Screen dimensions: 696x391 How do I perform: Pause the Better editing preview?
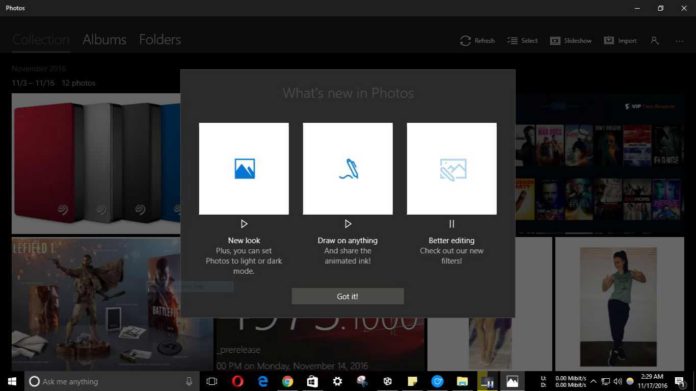tap(451, 224)
